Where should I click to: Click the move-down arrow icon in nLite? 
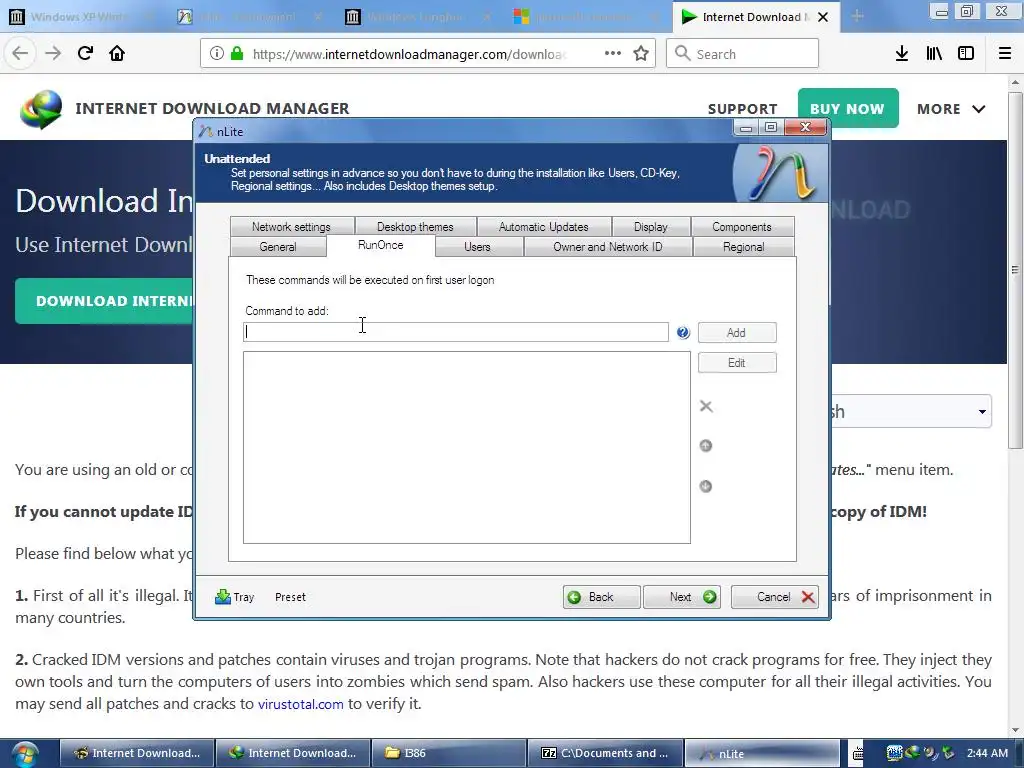tap(705, 486)
